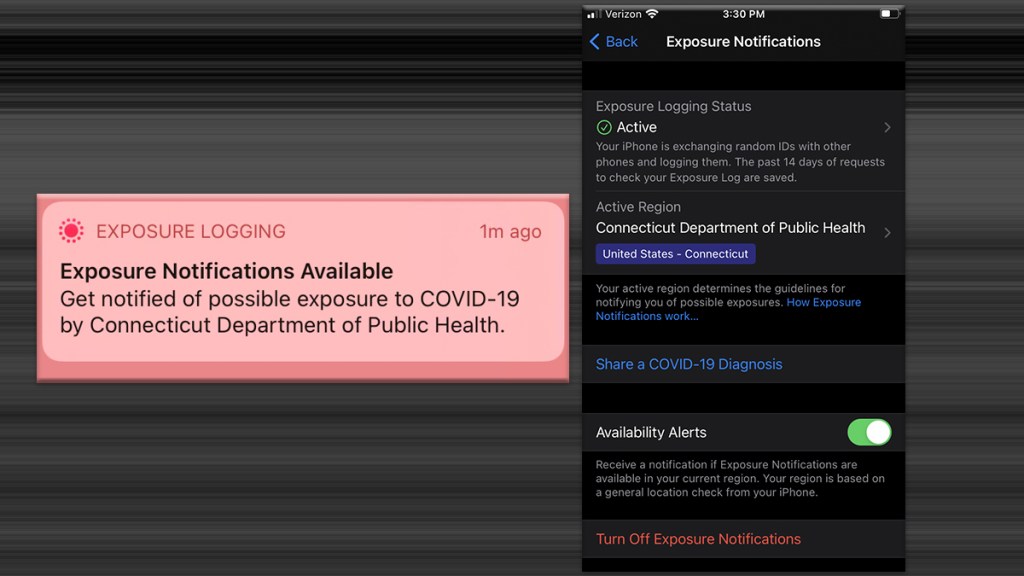Tap the United States - Connecticut badge
This screenshot has width=1024, height=576.
675,254
